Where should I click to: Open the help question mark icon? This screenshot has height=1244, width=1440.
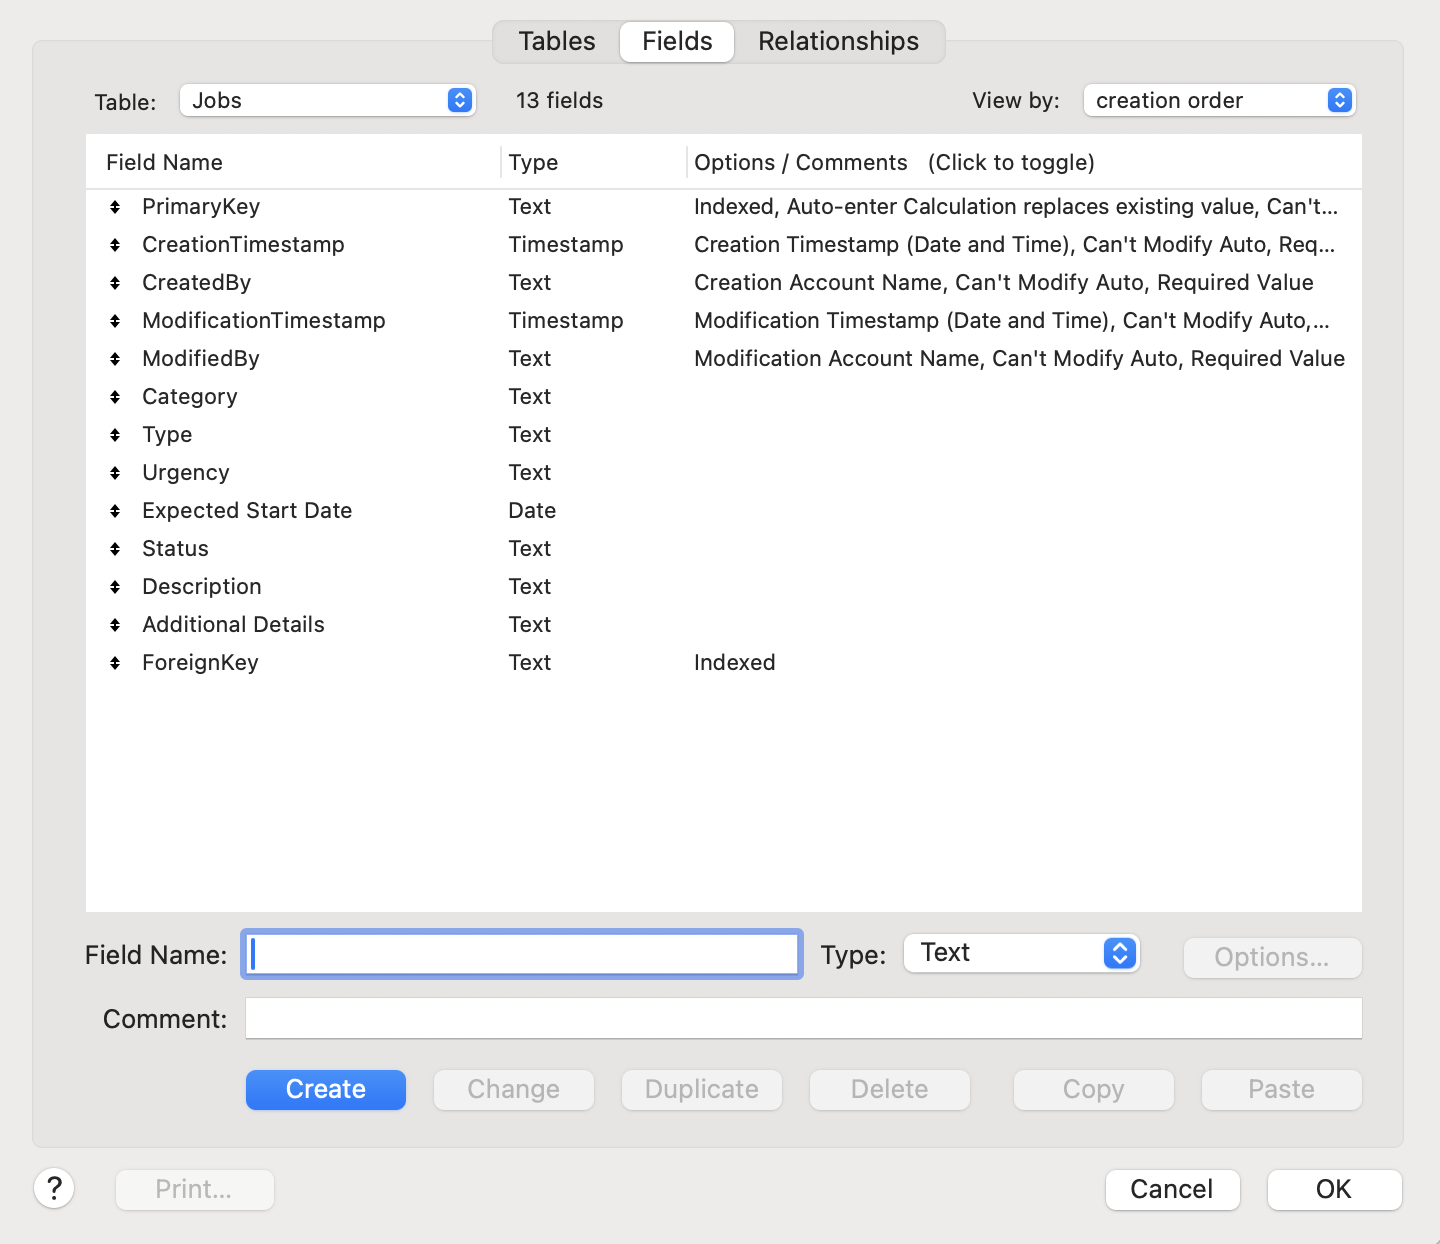coord(54,1189)
